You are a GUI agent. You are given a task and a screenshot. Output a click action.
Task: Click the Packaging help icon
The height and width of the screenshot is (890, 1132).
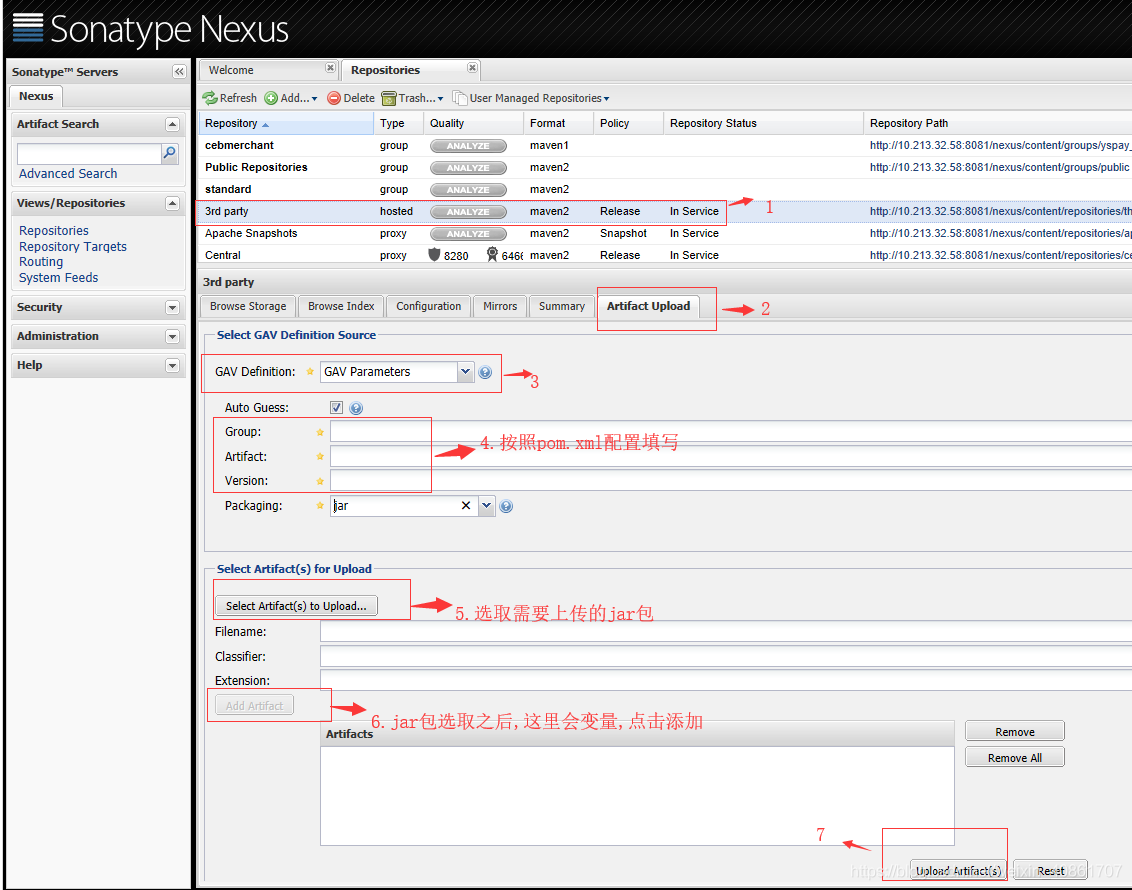pos(506,507)
